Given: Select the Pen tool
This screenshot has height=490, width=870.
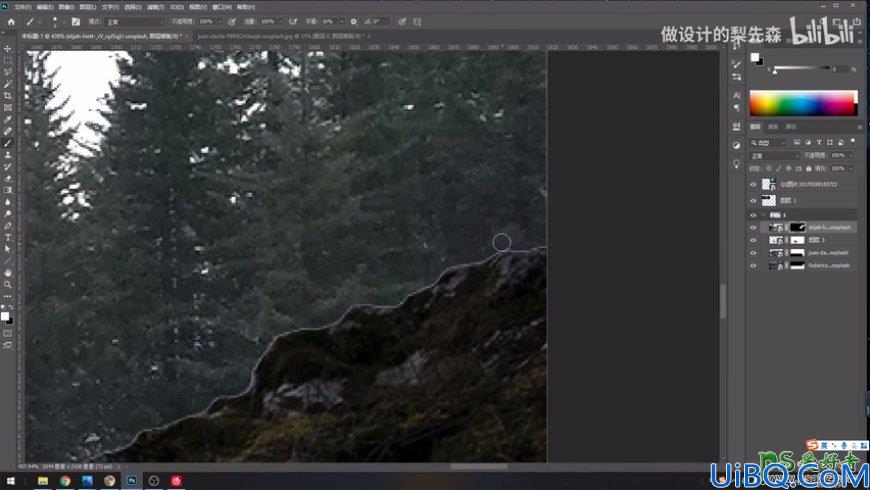Looking at the screenshot, I should (x=8, y=226).
